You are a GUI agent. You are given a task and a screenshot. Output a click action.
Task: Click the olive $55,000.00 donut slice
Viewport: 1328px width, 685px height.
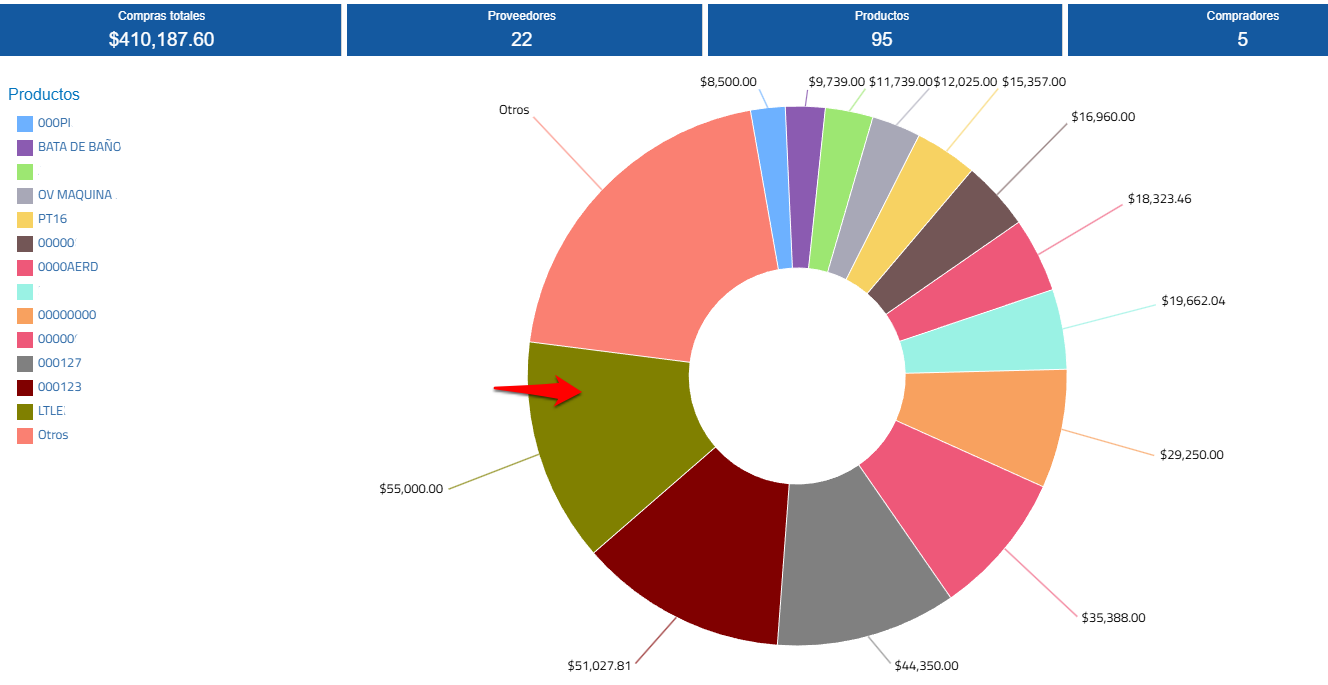610,440
